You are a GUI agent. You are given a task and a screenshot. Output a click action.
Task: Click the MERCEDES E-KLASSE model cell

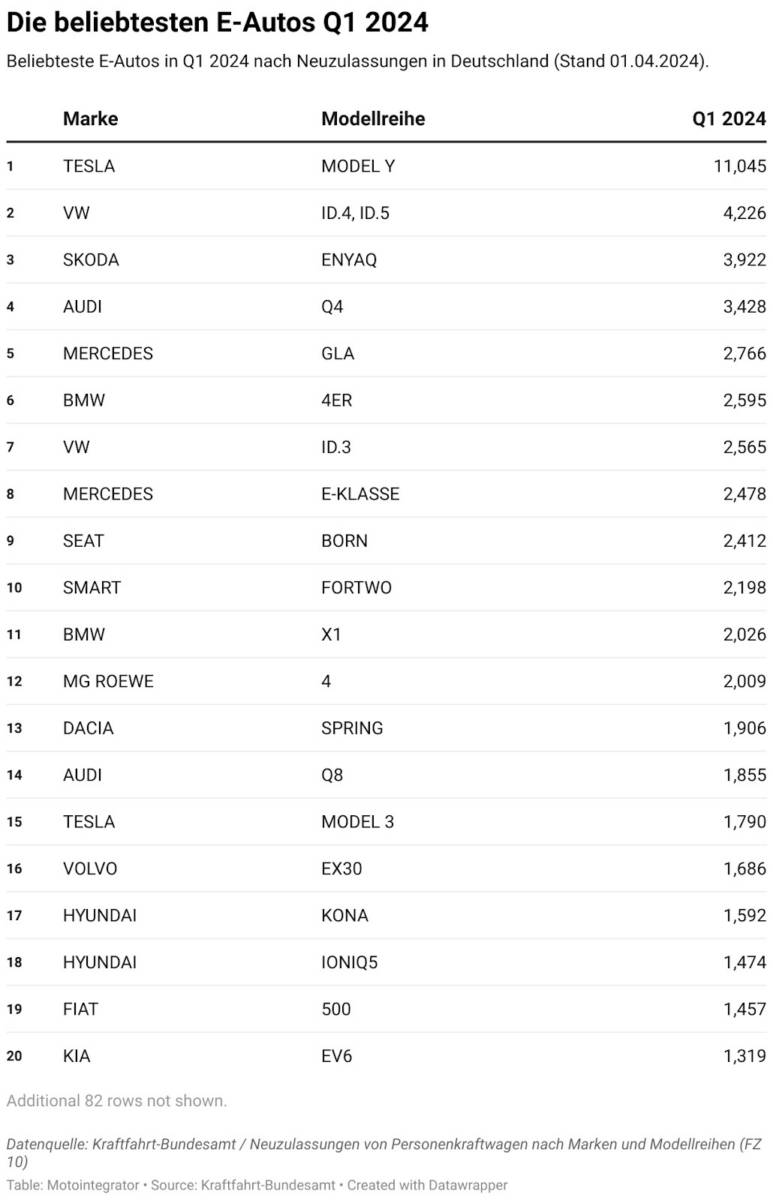click(360, 494)
